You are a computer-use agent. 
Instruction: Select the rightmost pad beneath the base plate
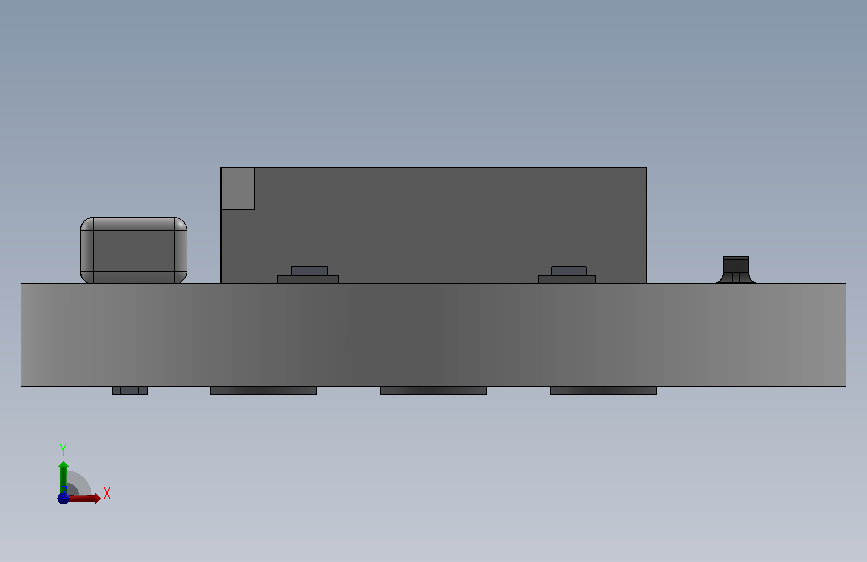click(603, 391)
